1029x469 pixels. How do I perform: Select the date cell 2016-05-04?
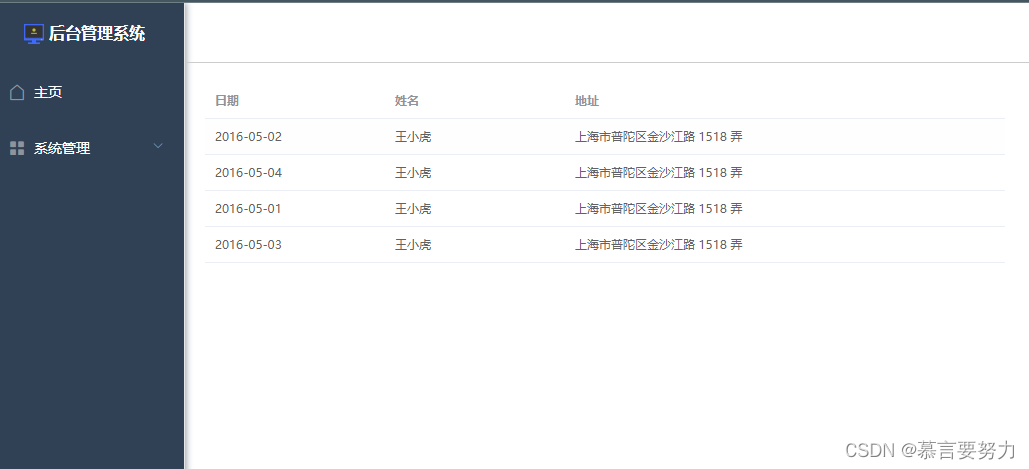coord(248,173)
